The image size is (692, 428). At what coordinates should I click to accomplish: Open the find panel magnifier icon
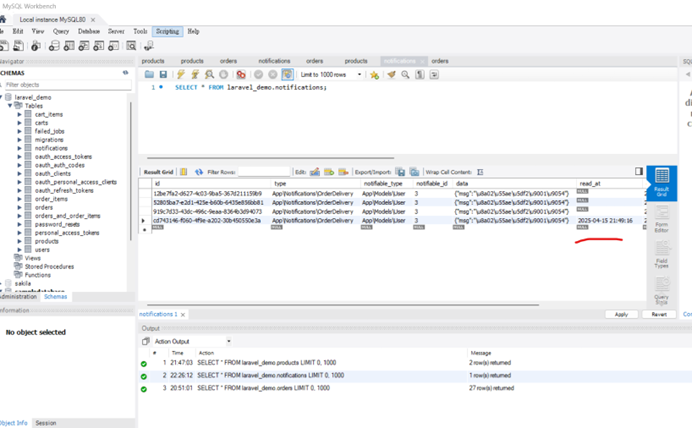pyautogui.click(x=405, y=75)
